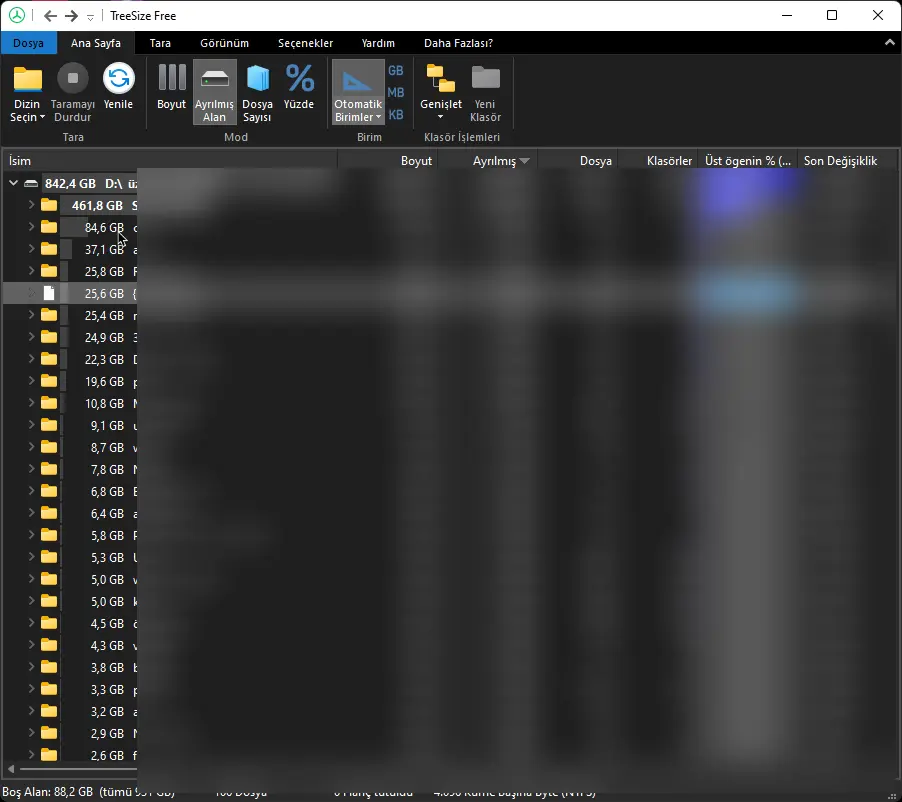
Task: Stop scan with Taramayı Durdur
Action: click(x=72, y=93)
